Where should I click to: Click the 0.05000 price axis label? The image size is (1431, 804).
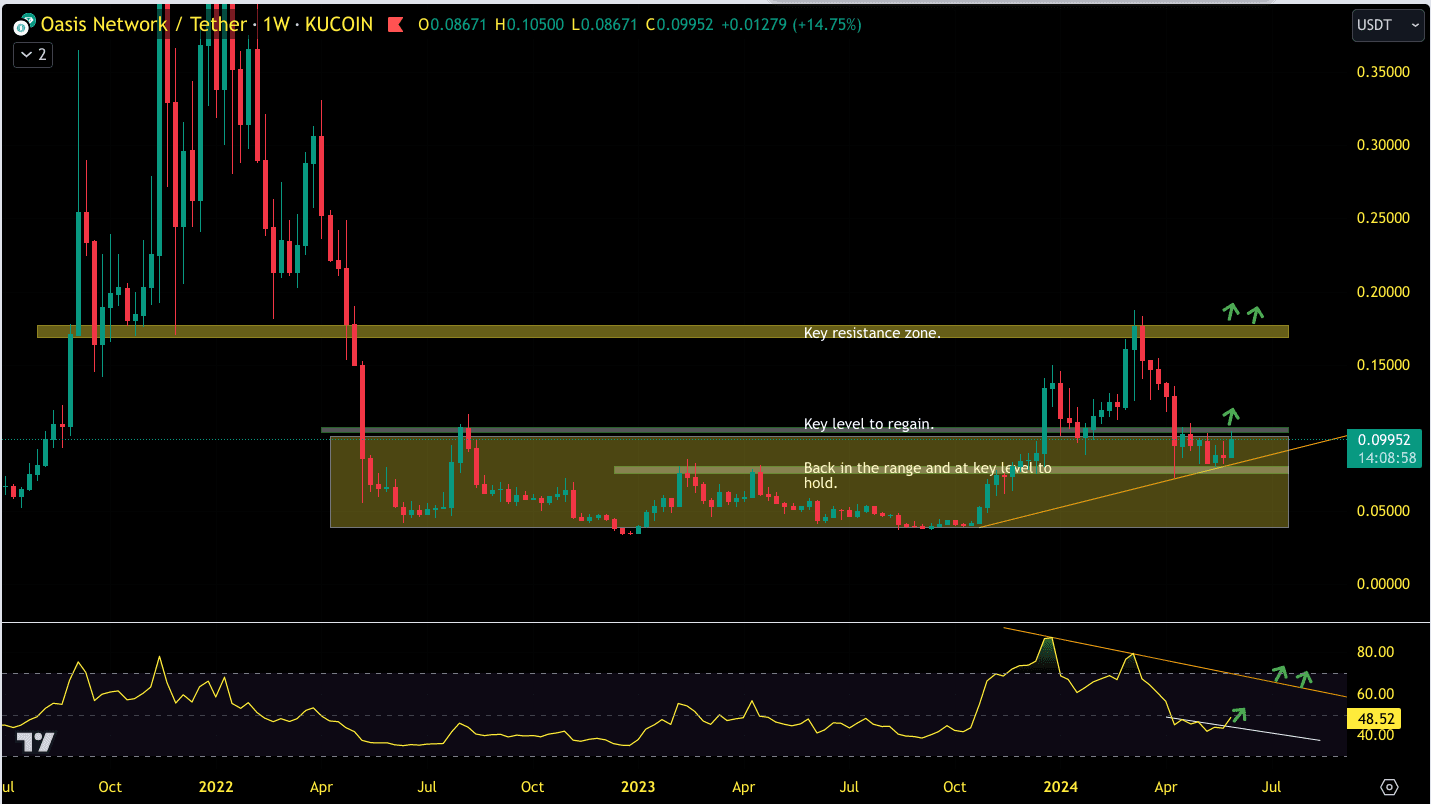pos(1383,511)
